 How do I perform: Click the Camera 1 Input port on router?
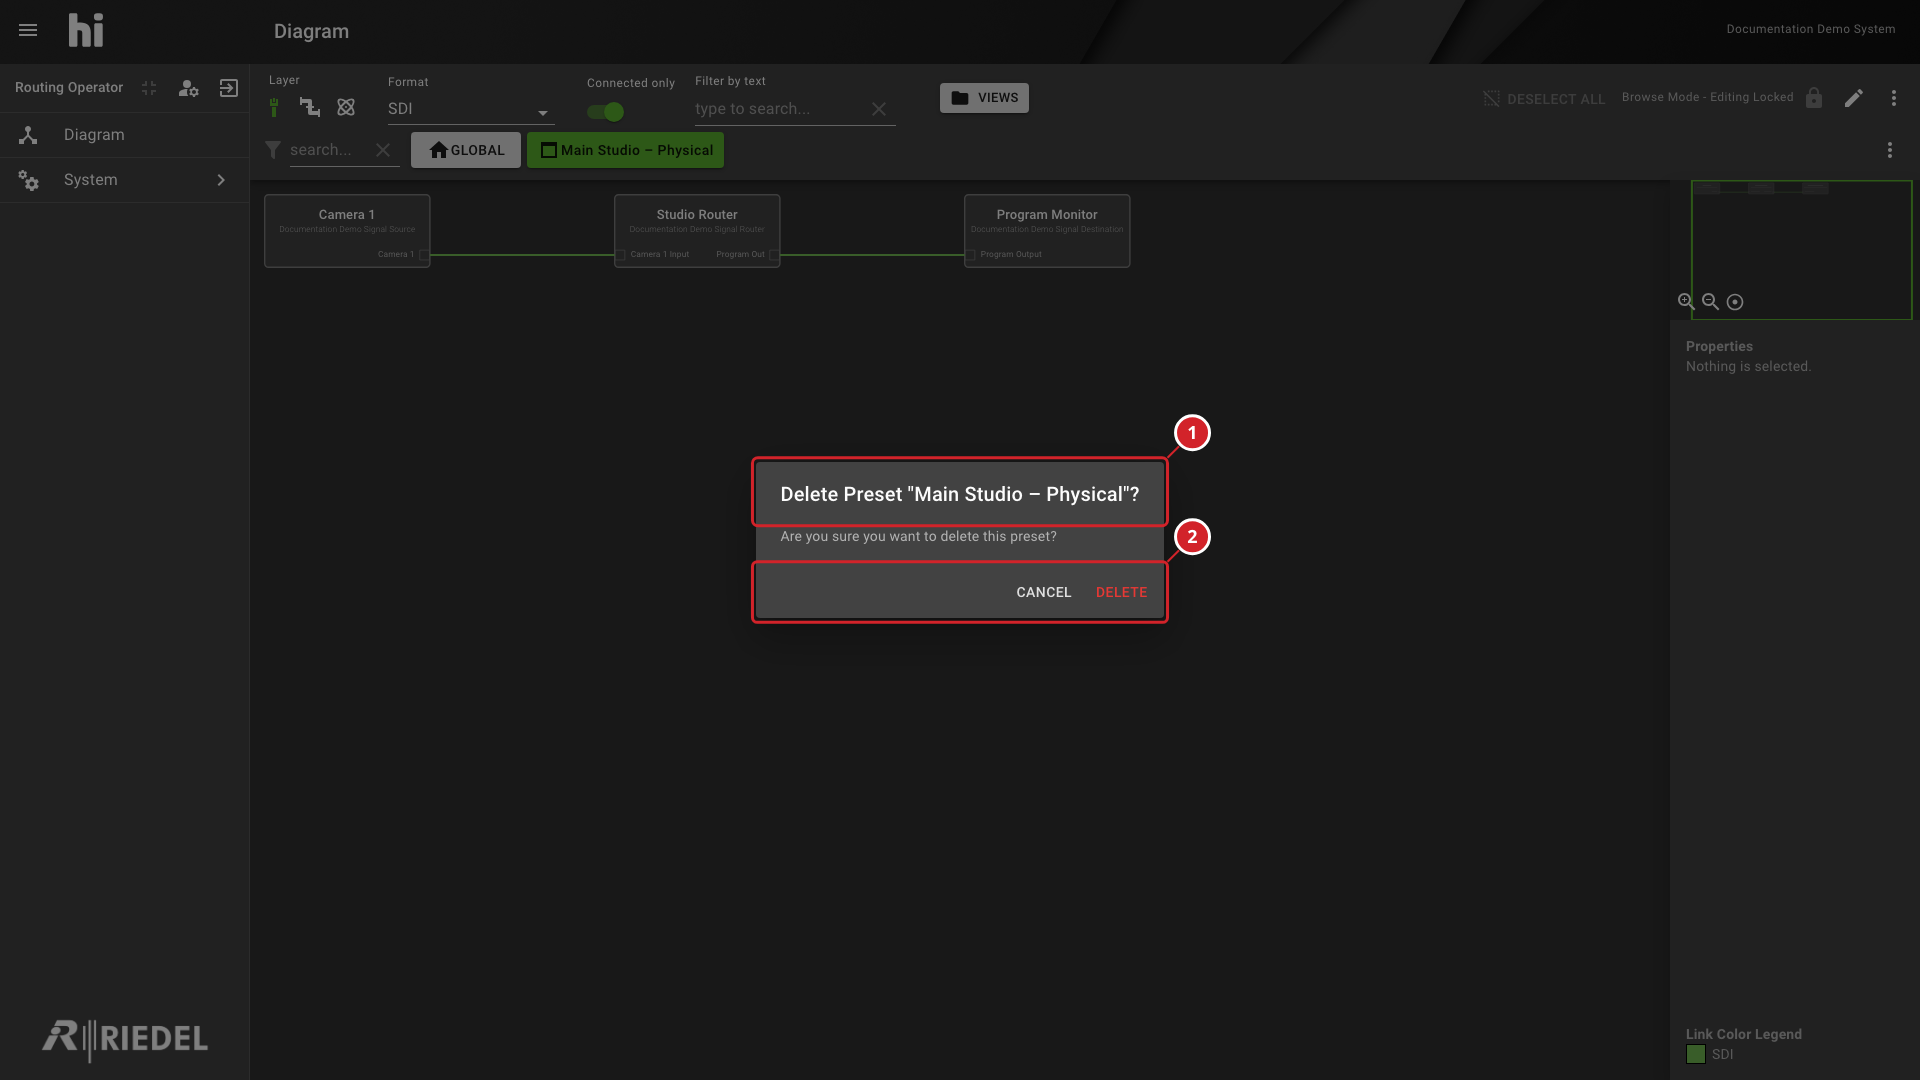tap(620, 255)
